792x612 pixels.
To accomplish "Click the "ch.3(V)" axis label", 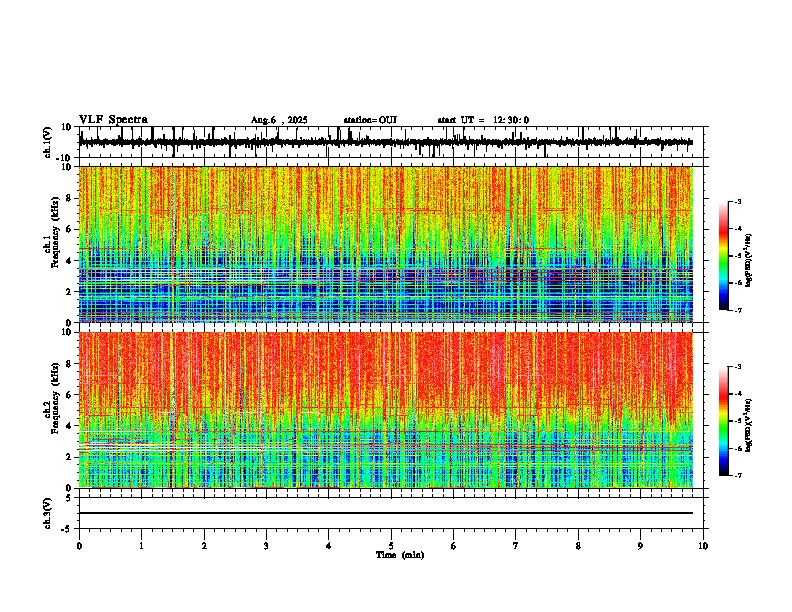I will pos(48,513).
